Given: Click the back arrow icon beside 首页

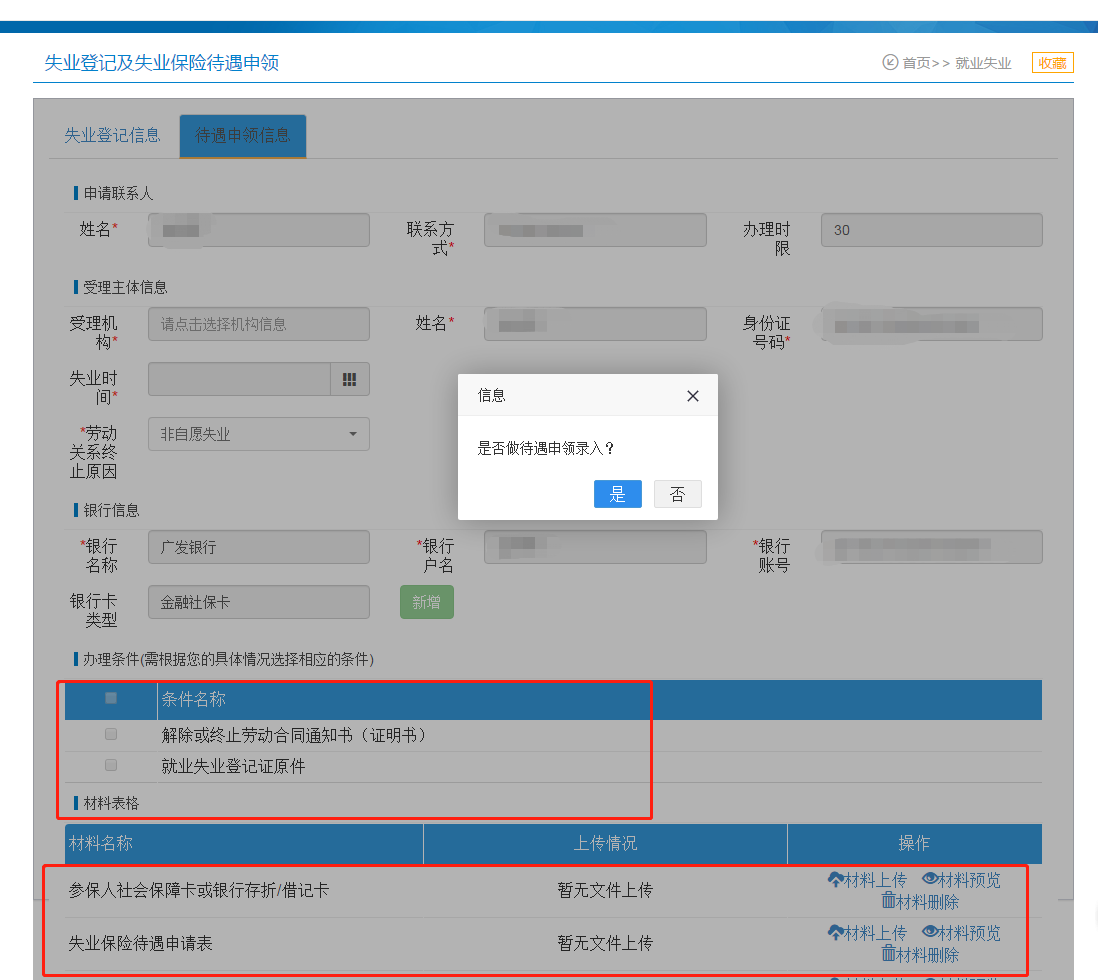Looking at the screenshot, I should pyautogui.click(x=890, y=62).
